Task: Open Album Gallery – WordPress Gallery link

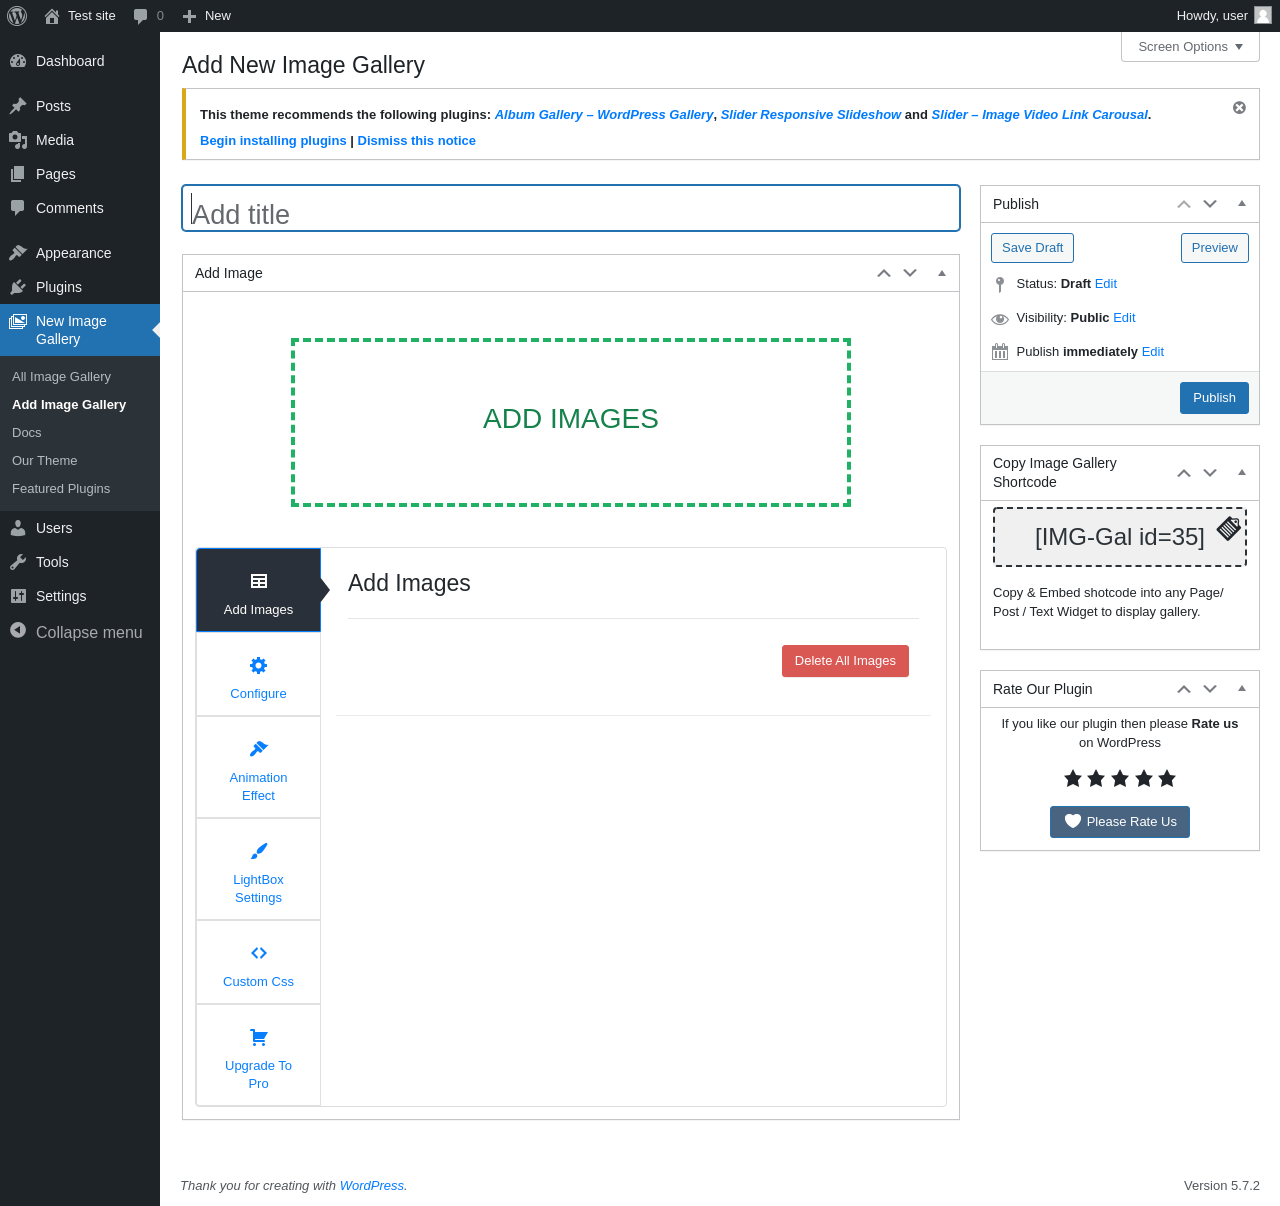Action: tap(604, 115)
